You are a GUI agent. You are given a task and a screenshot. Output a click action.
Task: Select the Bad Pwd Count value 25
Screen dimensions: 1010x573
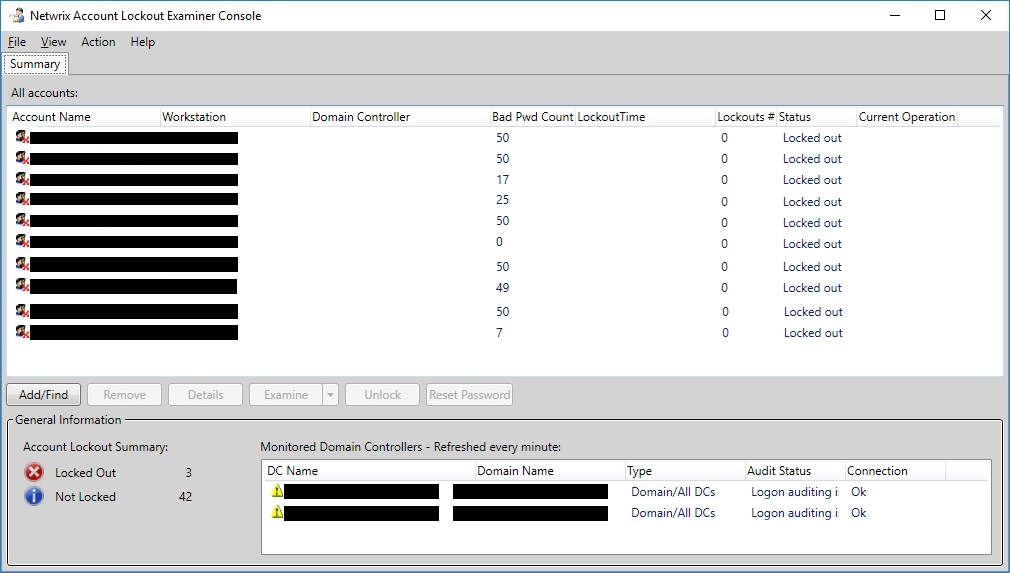click(x=502, y=200)
